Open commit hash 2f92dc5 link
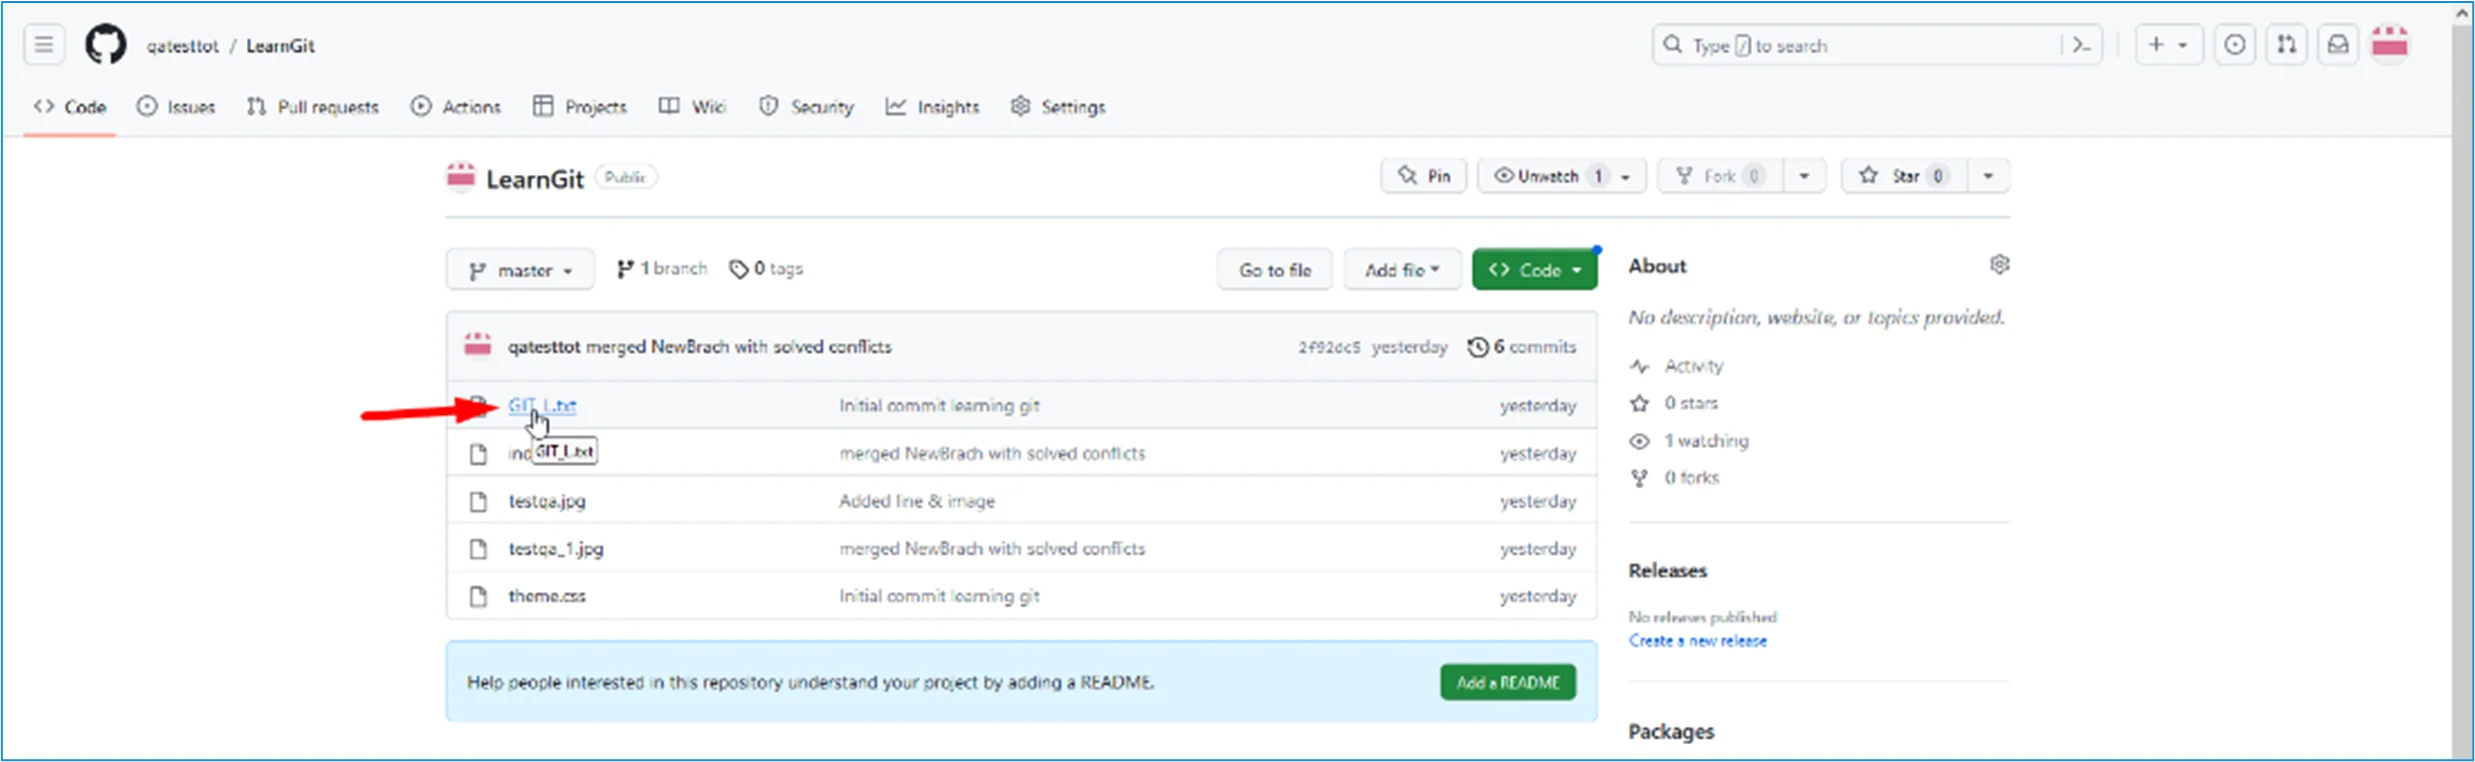This screenshot has width=2475, height=762. [1329, 347]
